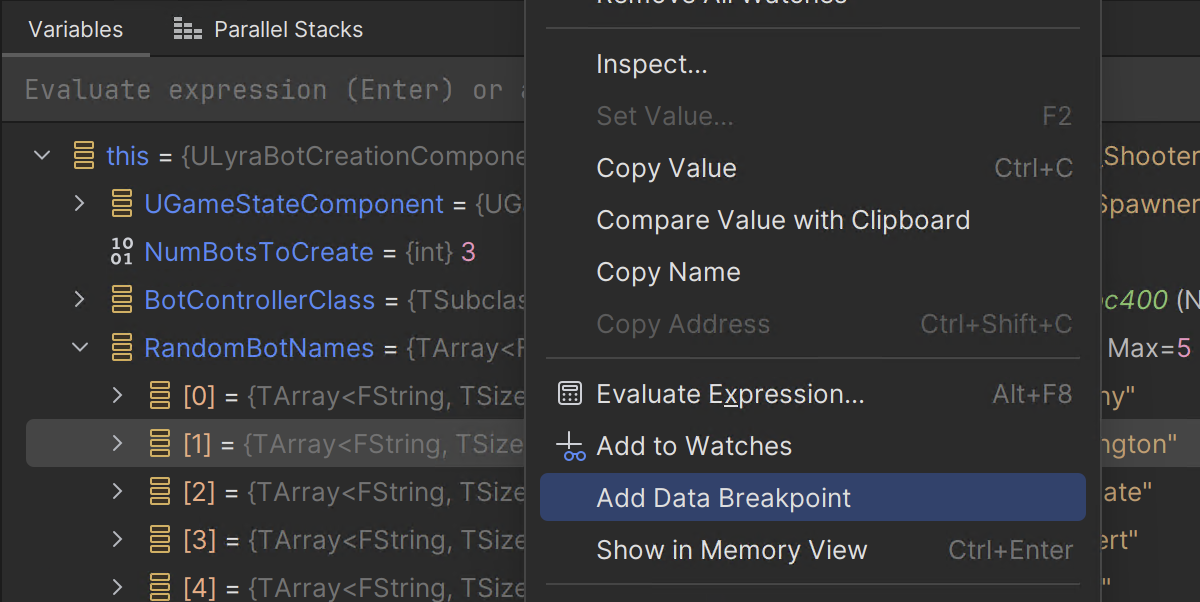Click the Evaluate Expression calculator icon
Viewport: 1200px width, 602px height.
click(570, 394)
